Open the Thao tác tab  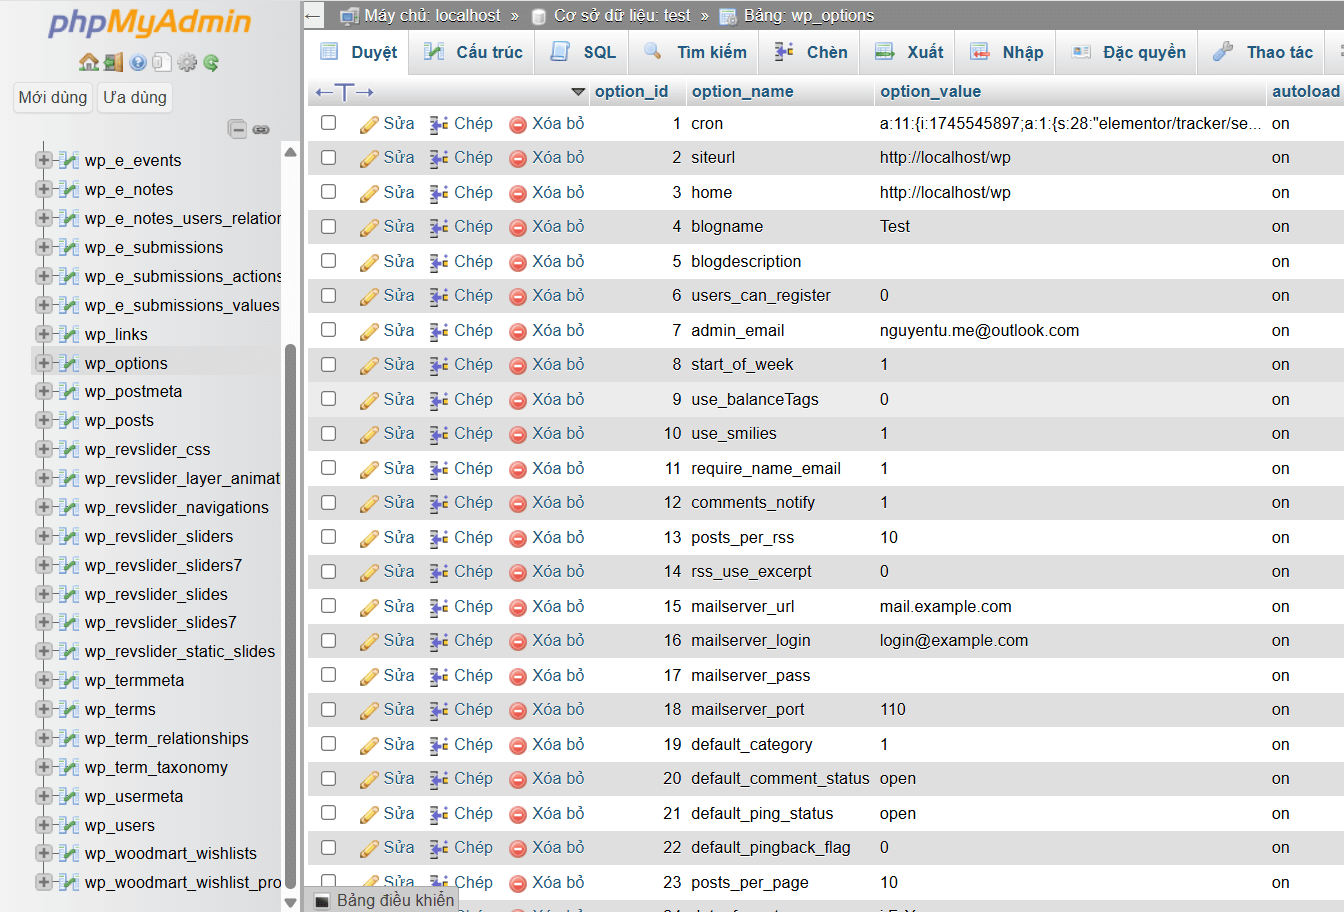pyautogui.click(x=1262, y=52)
